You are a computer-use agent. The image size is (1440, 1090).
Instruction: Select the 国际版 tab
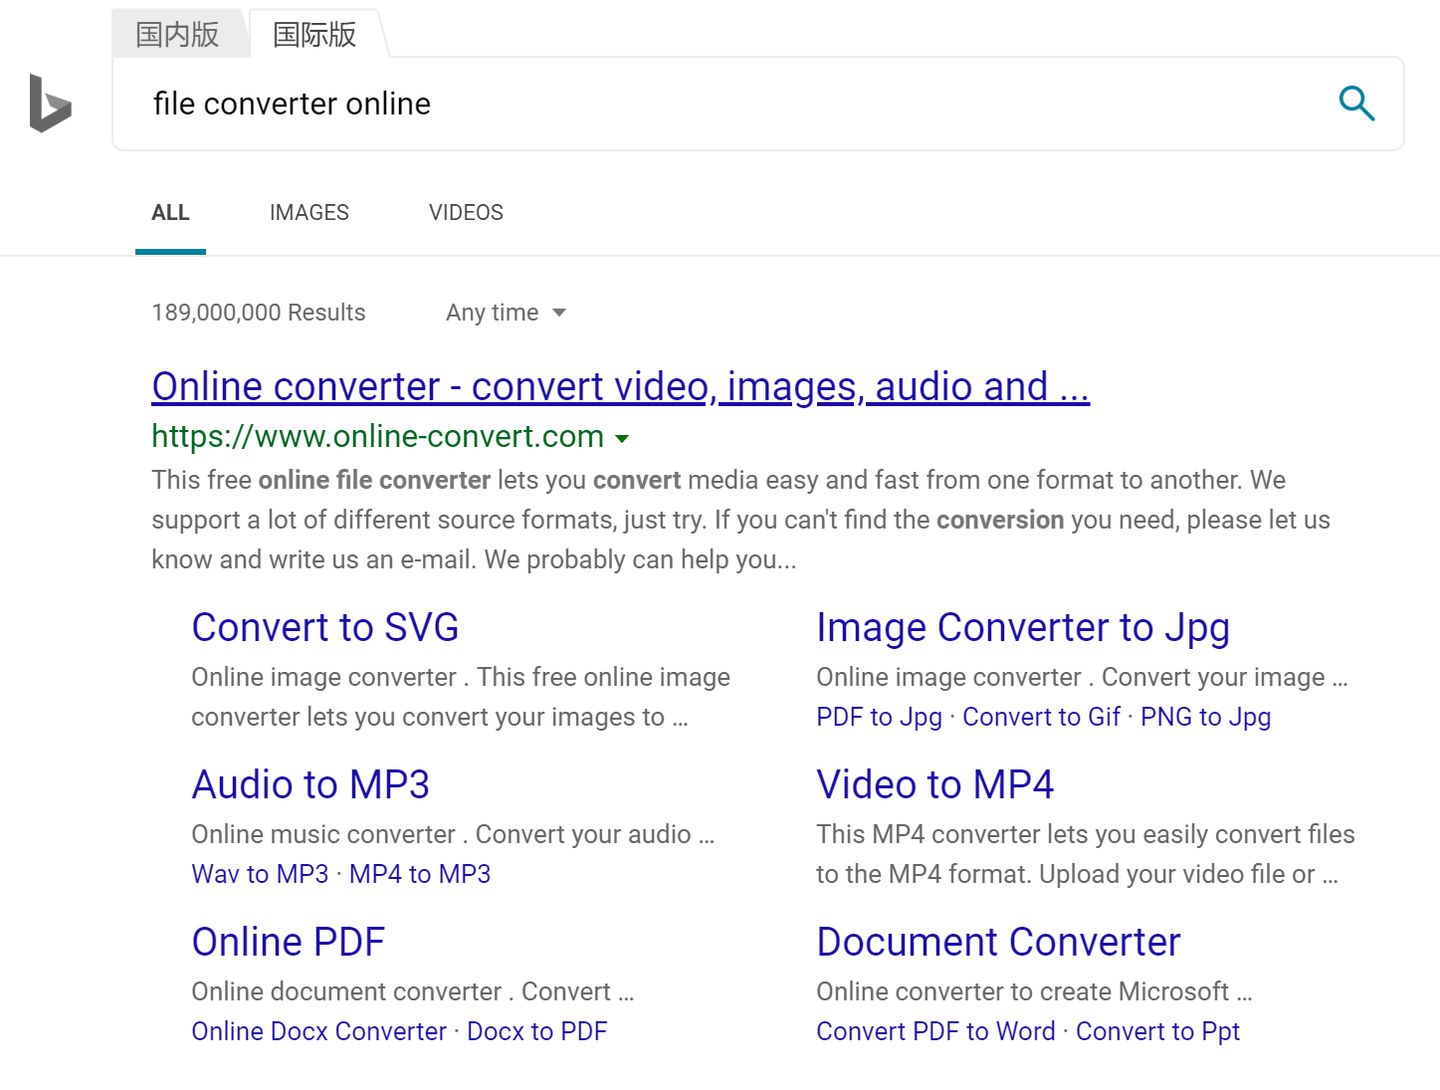point(314,34)
